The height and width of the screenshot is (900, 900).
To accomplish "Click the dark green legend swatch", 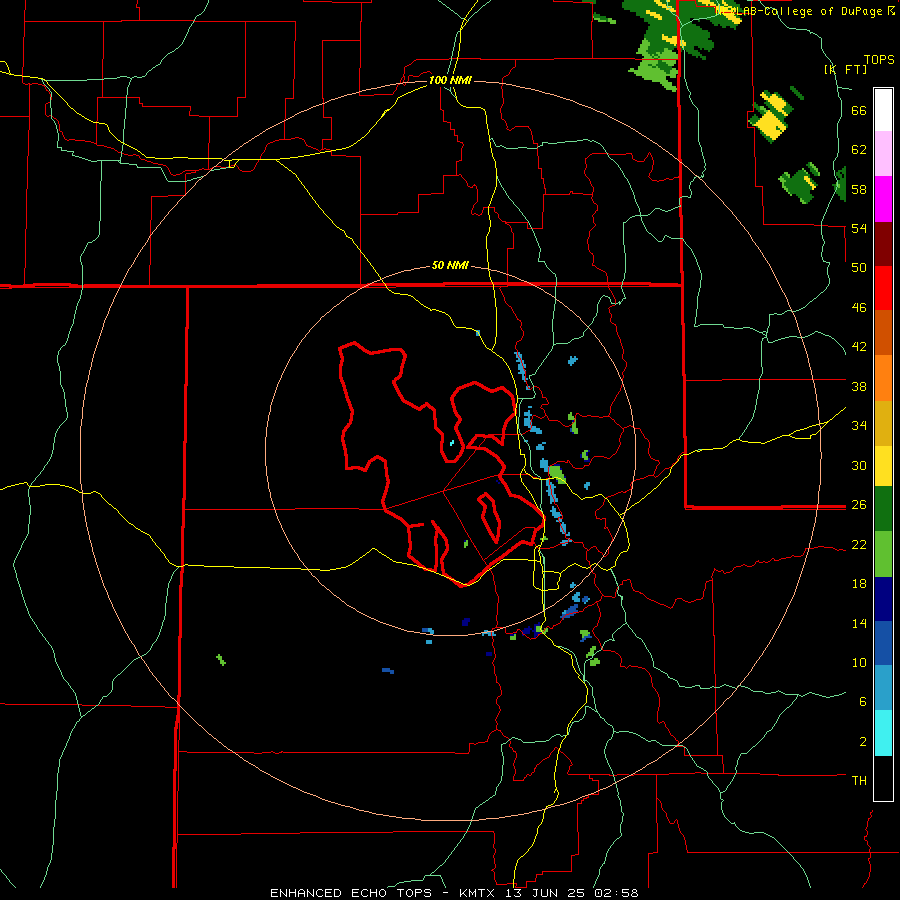I will point(883,509).
